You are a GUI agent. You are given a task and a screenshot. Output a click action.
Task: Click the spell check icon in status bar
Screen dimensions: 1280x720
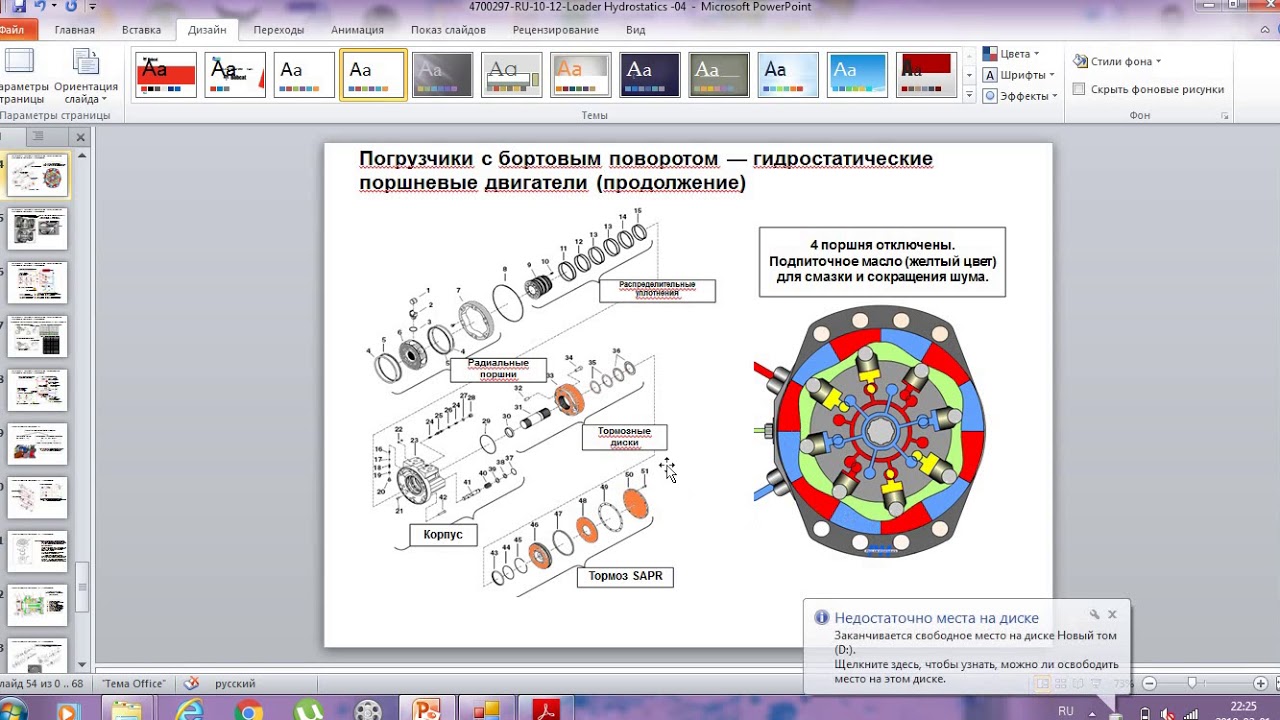tap(191, 683)
